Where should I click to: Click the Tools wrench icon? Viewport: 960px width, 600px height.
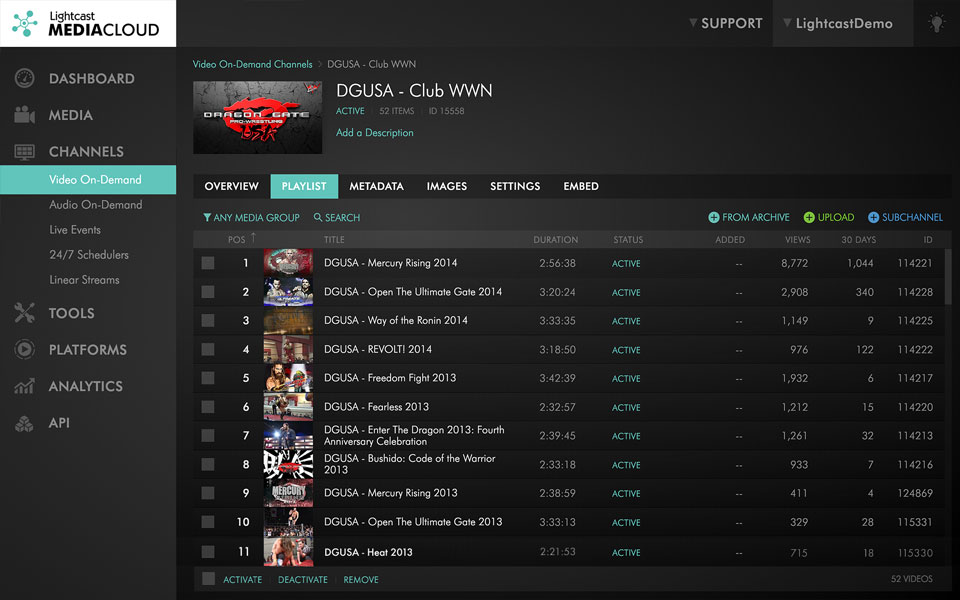click(x=24, y=313)
